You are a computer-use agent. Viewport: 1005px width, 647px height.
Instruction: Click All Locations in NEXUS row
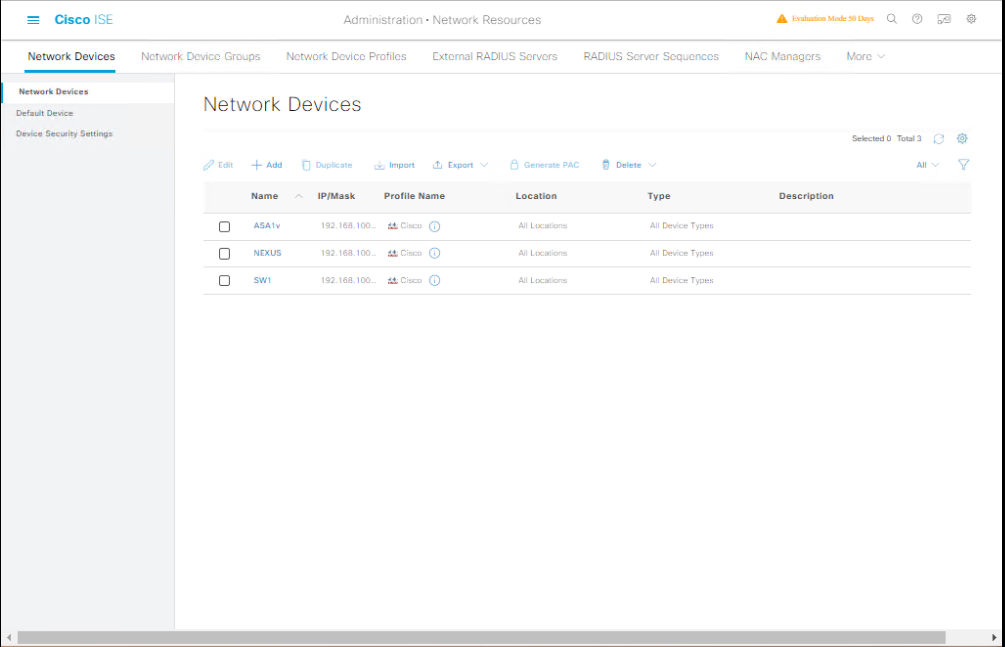point(543,253)
